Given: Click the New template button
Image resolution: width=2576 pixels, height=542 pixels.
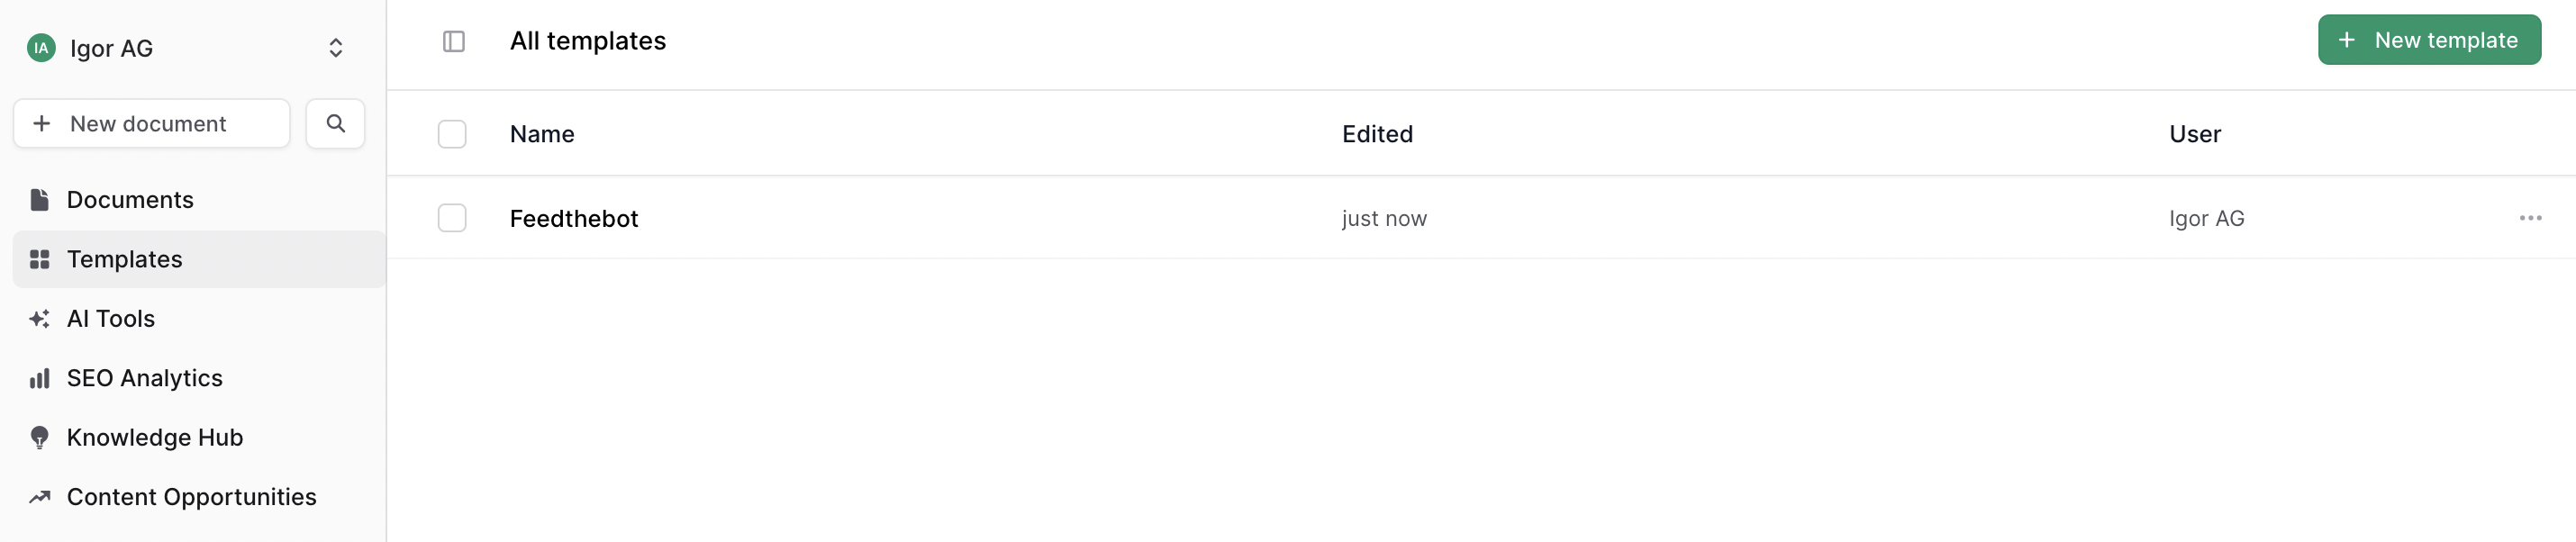Looking at the screenshot, I should pyautogui.click(x=2429, y=40).
